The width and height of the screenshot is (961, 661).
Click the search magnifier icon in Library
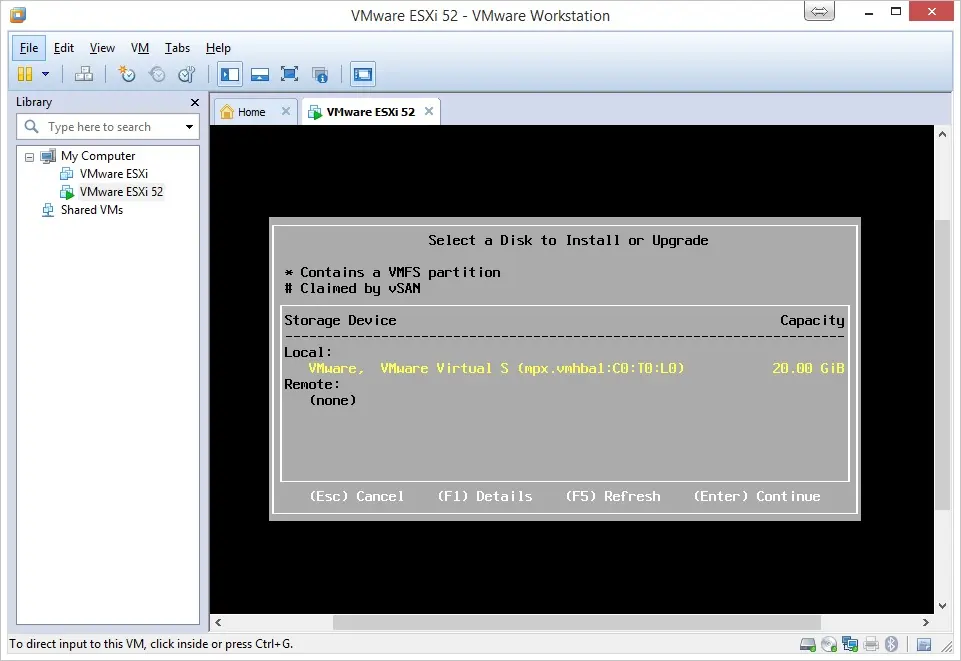31,127
